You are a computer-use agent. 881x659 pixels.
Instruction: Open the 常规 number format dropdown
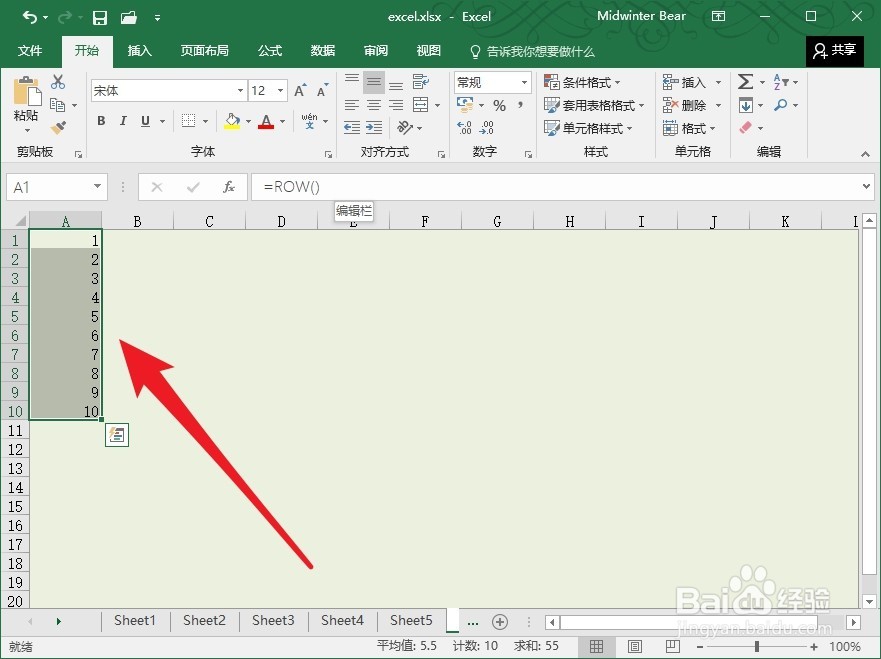pyautogui.click(x=524, y=83)
